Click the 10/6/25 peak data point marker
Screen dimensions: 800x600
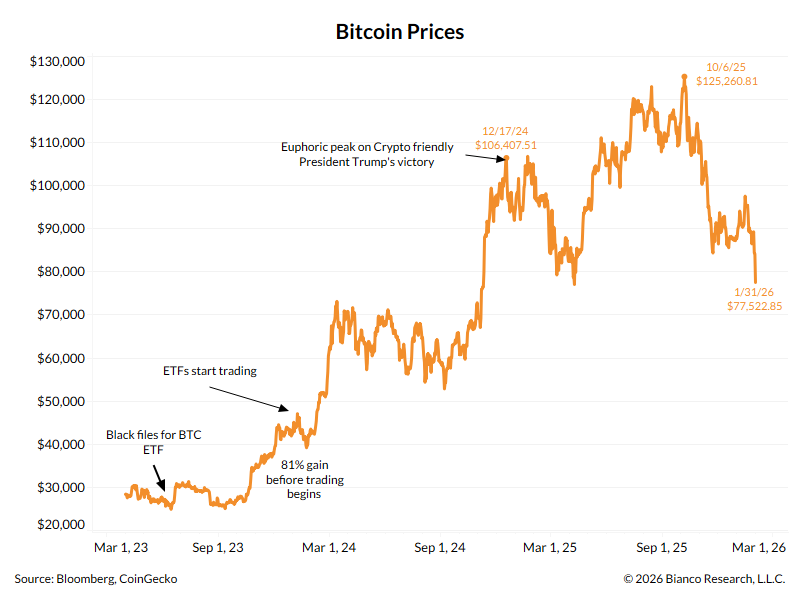[x=684, y=76]
